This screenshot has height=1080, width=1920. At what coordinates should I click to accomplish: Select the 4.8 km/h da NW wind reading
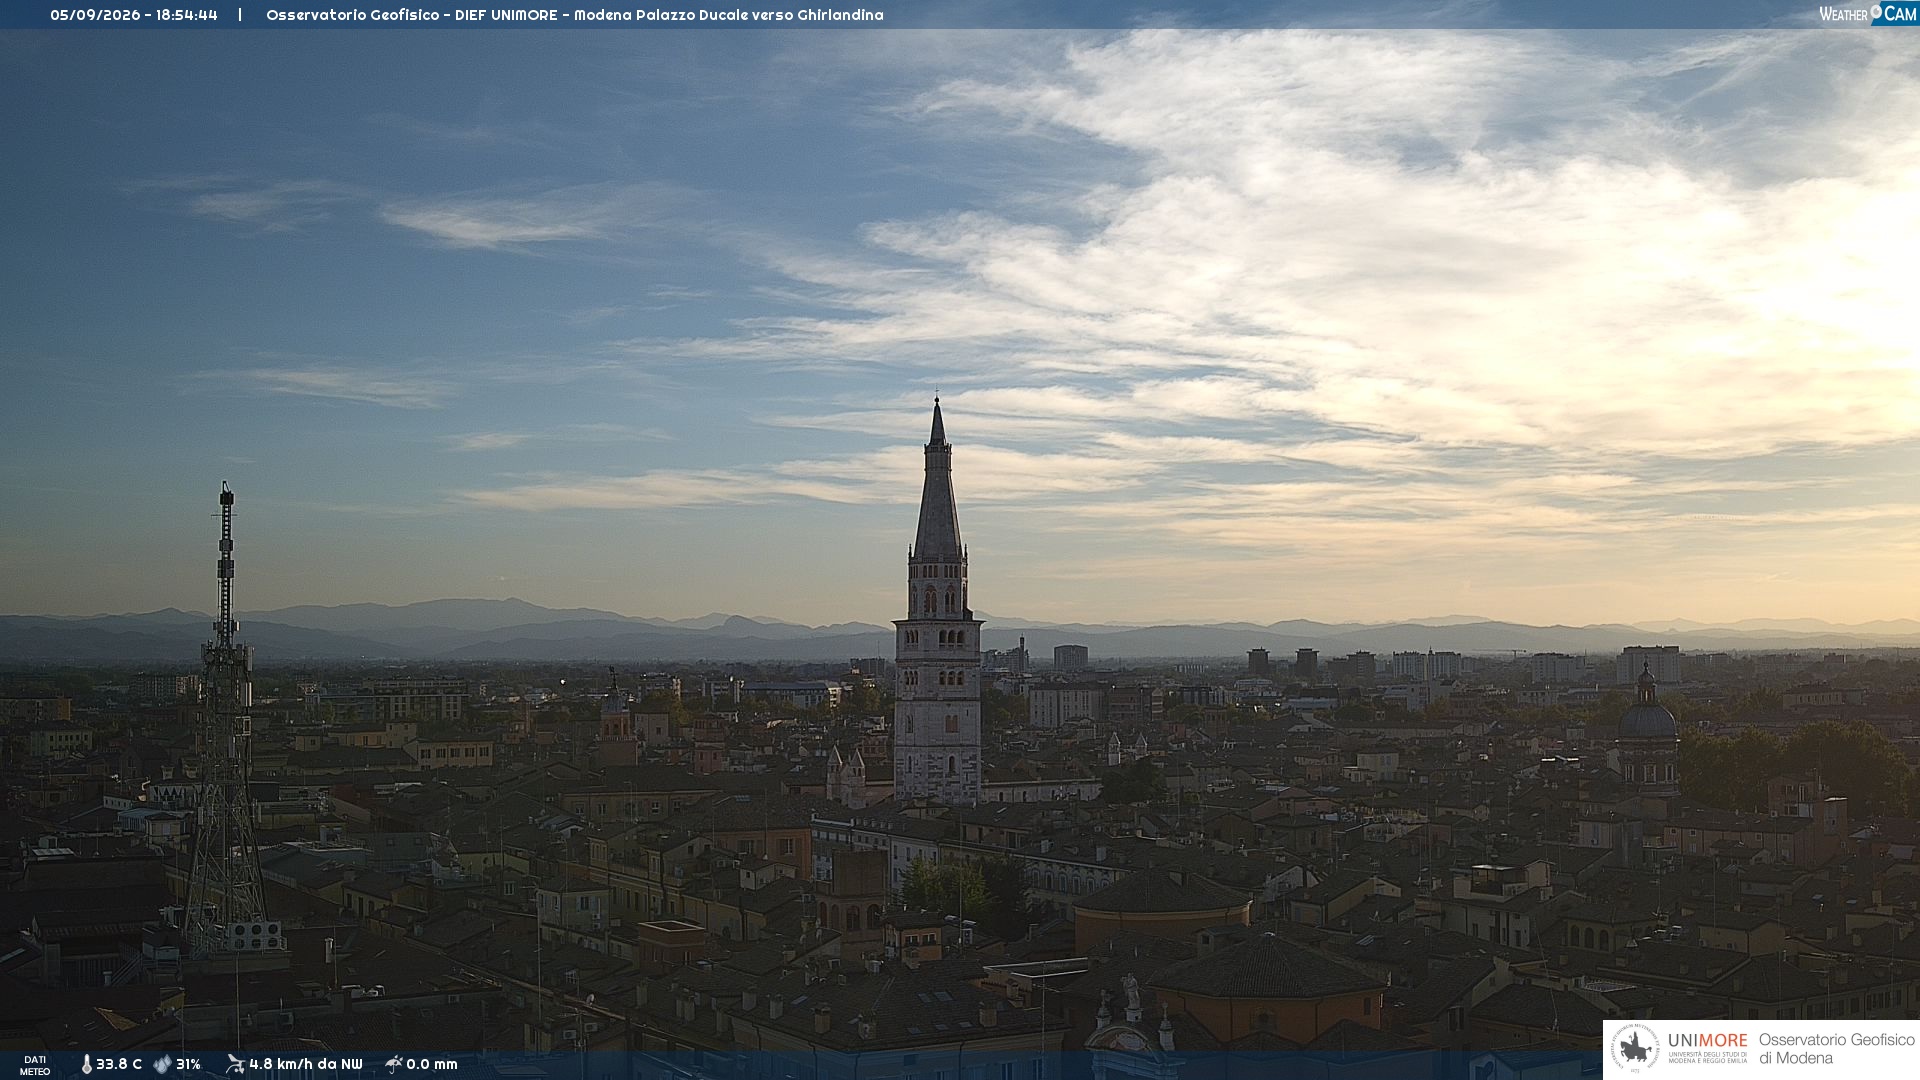pyautogui.click(x=306, y=1064)
